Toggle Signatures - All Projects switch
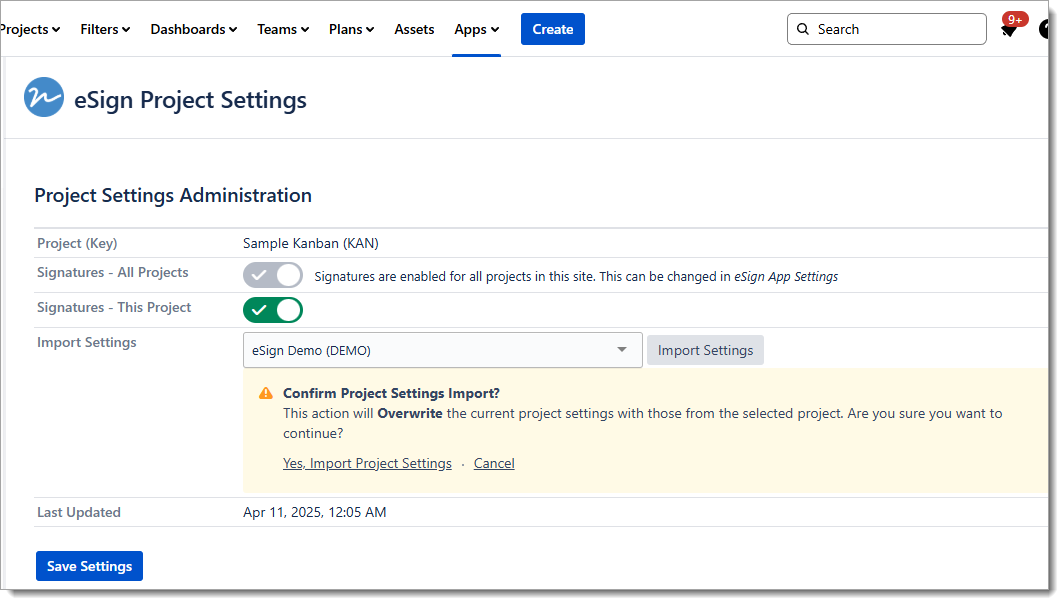Screen dimensions: 1064x605 (x=272, y=275)
